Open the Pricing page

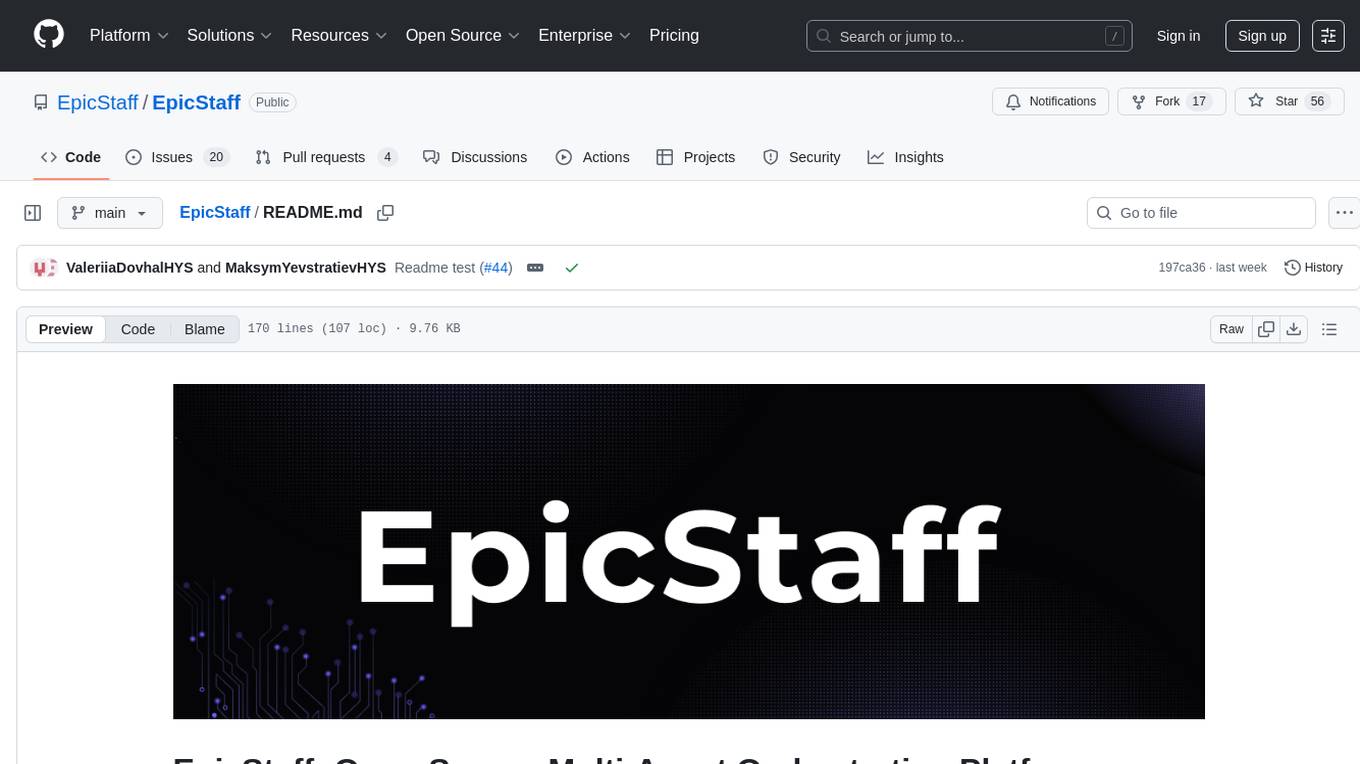[674, 35]
